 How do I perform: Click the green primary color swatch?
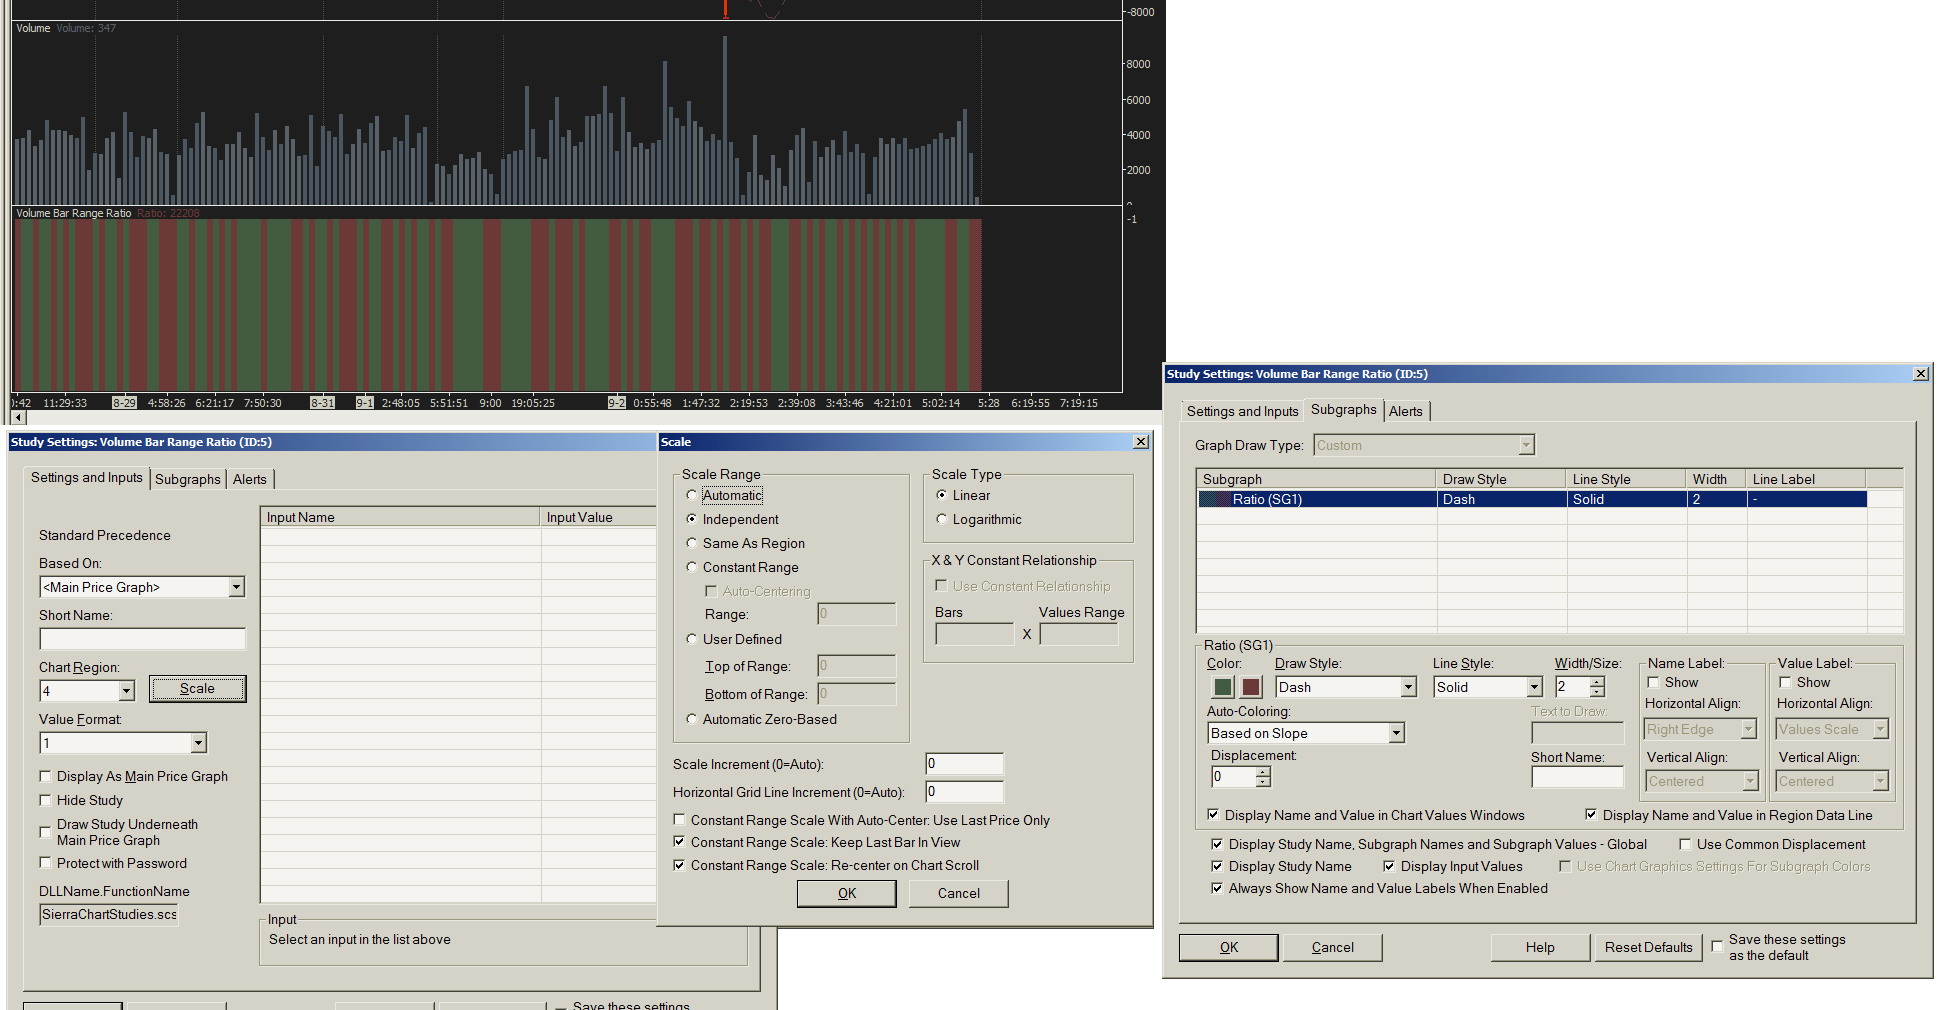tap(1222, 687)
